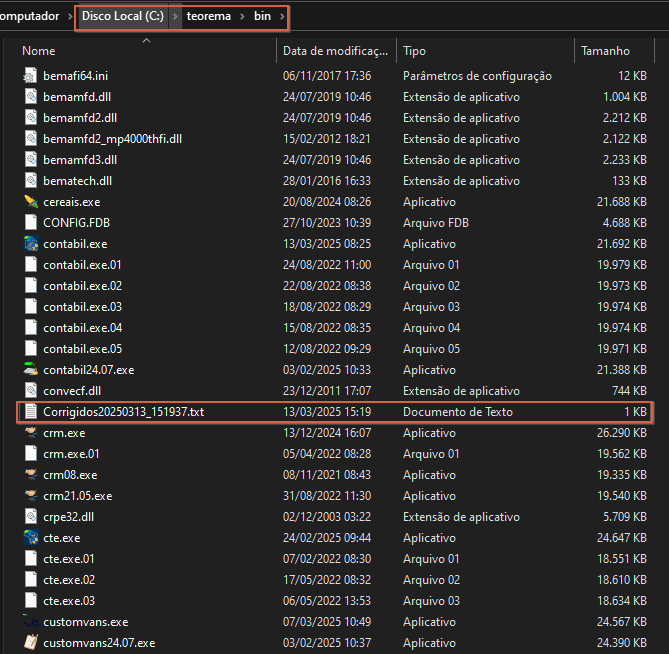The height and width of the screenshot is (654, 669).
Task: Go to Disco Local (C:) breadcrumb
Action: [123, 16]
